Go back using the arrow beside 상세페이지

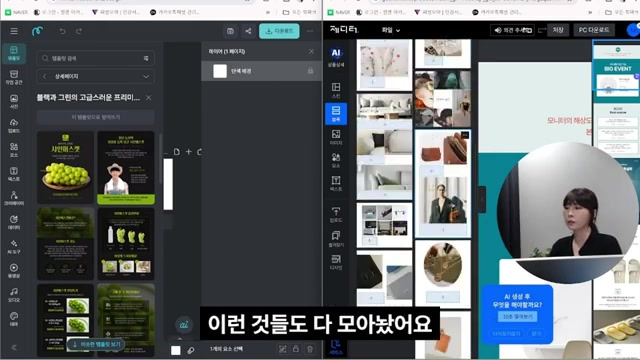[44, 76]
